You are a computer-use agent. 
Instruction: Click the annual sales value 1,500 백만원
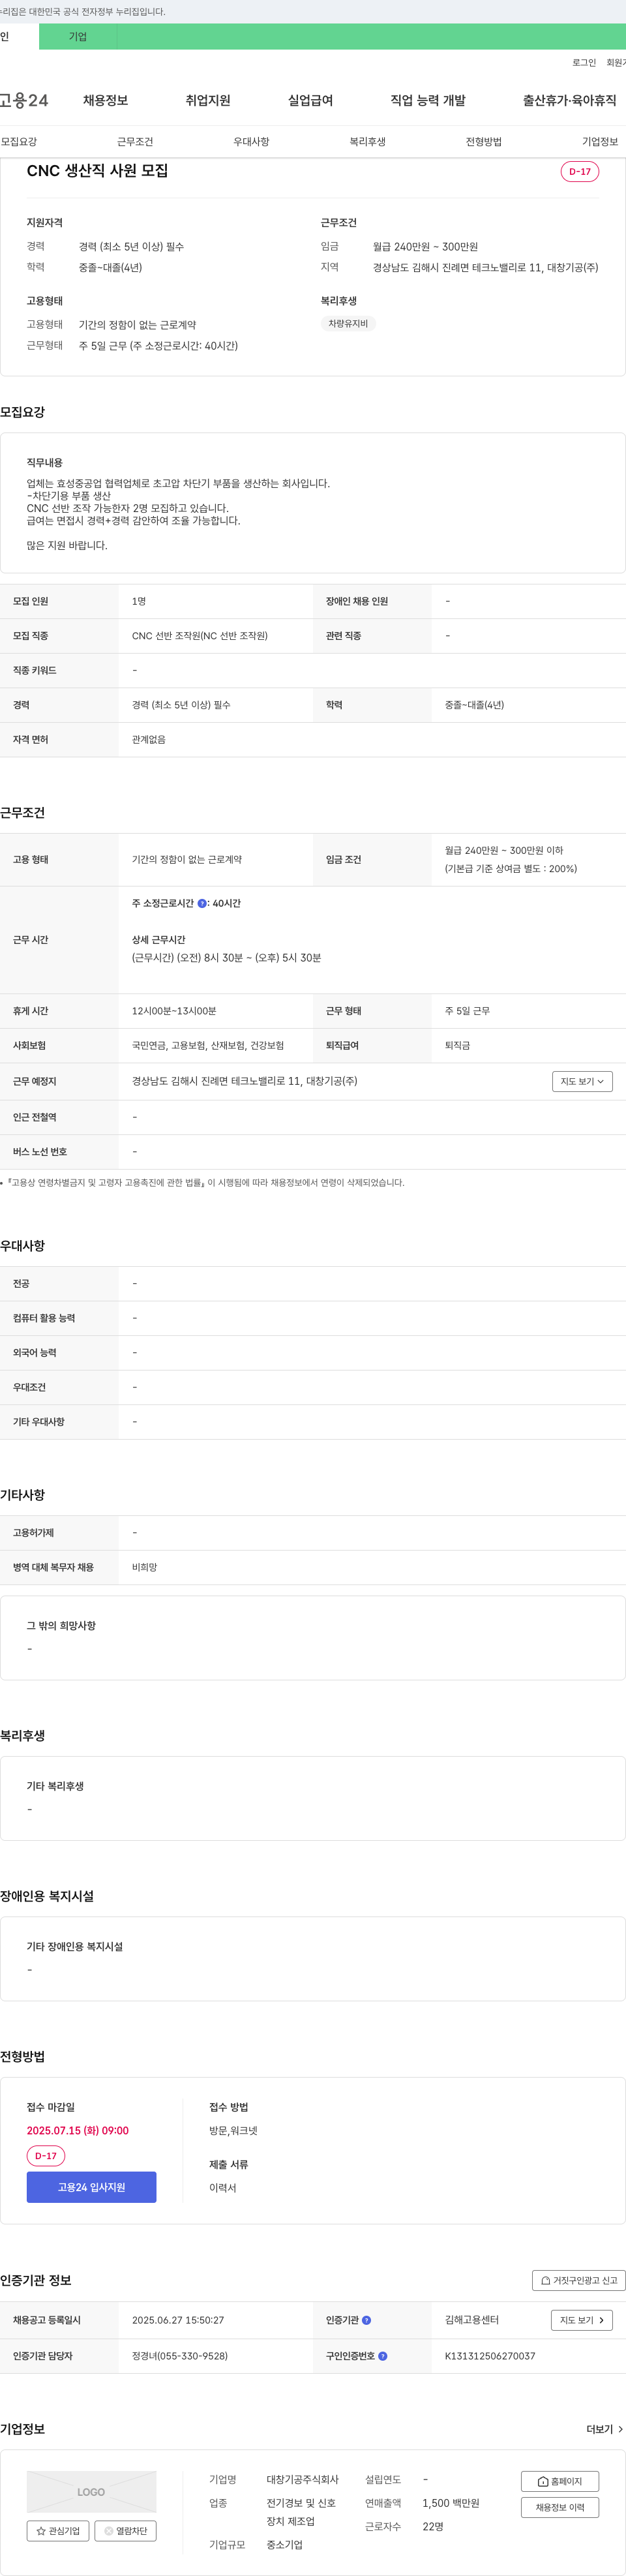click(451, 2503)
